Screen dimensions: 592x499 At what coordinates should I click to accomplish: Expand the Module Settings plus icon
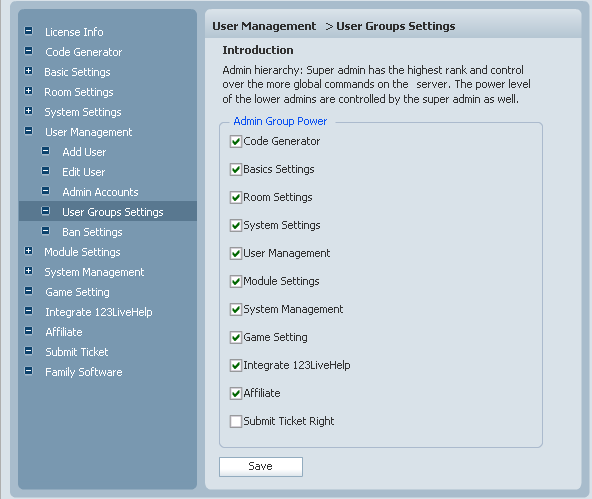click(28, 251)
